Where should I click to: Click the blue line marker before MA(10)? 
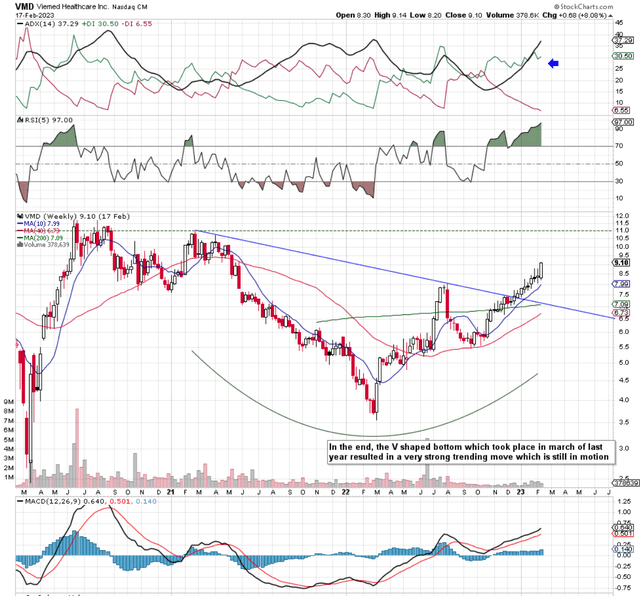(x=20, y=224)
